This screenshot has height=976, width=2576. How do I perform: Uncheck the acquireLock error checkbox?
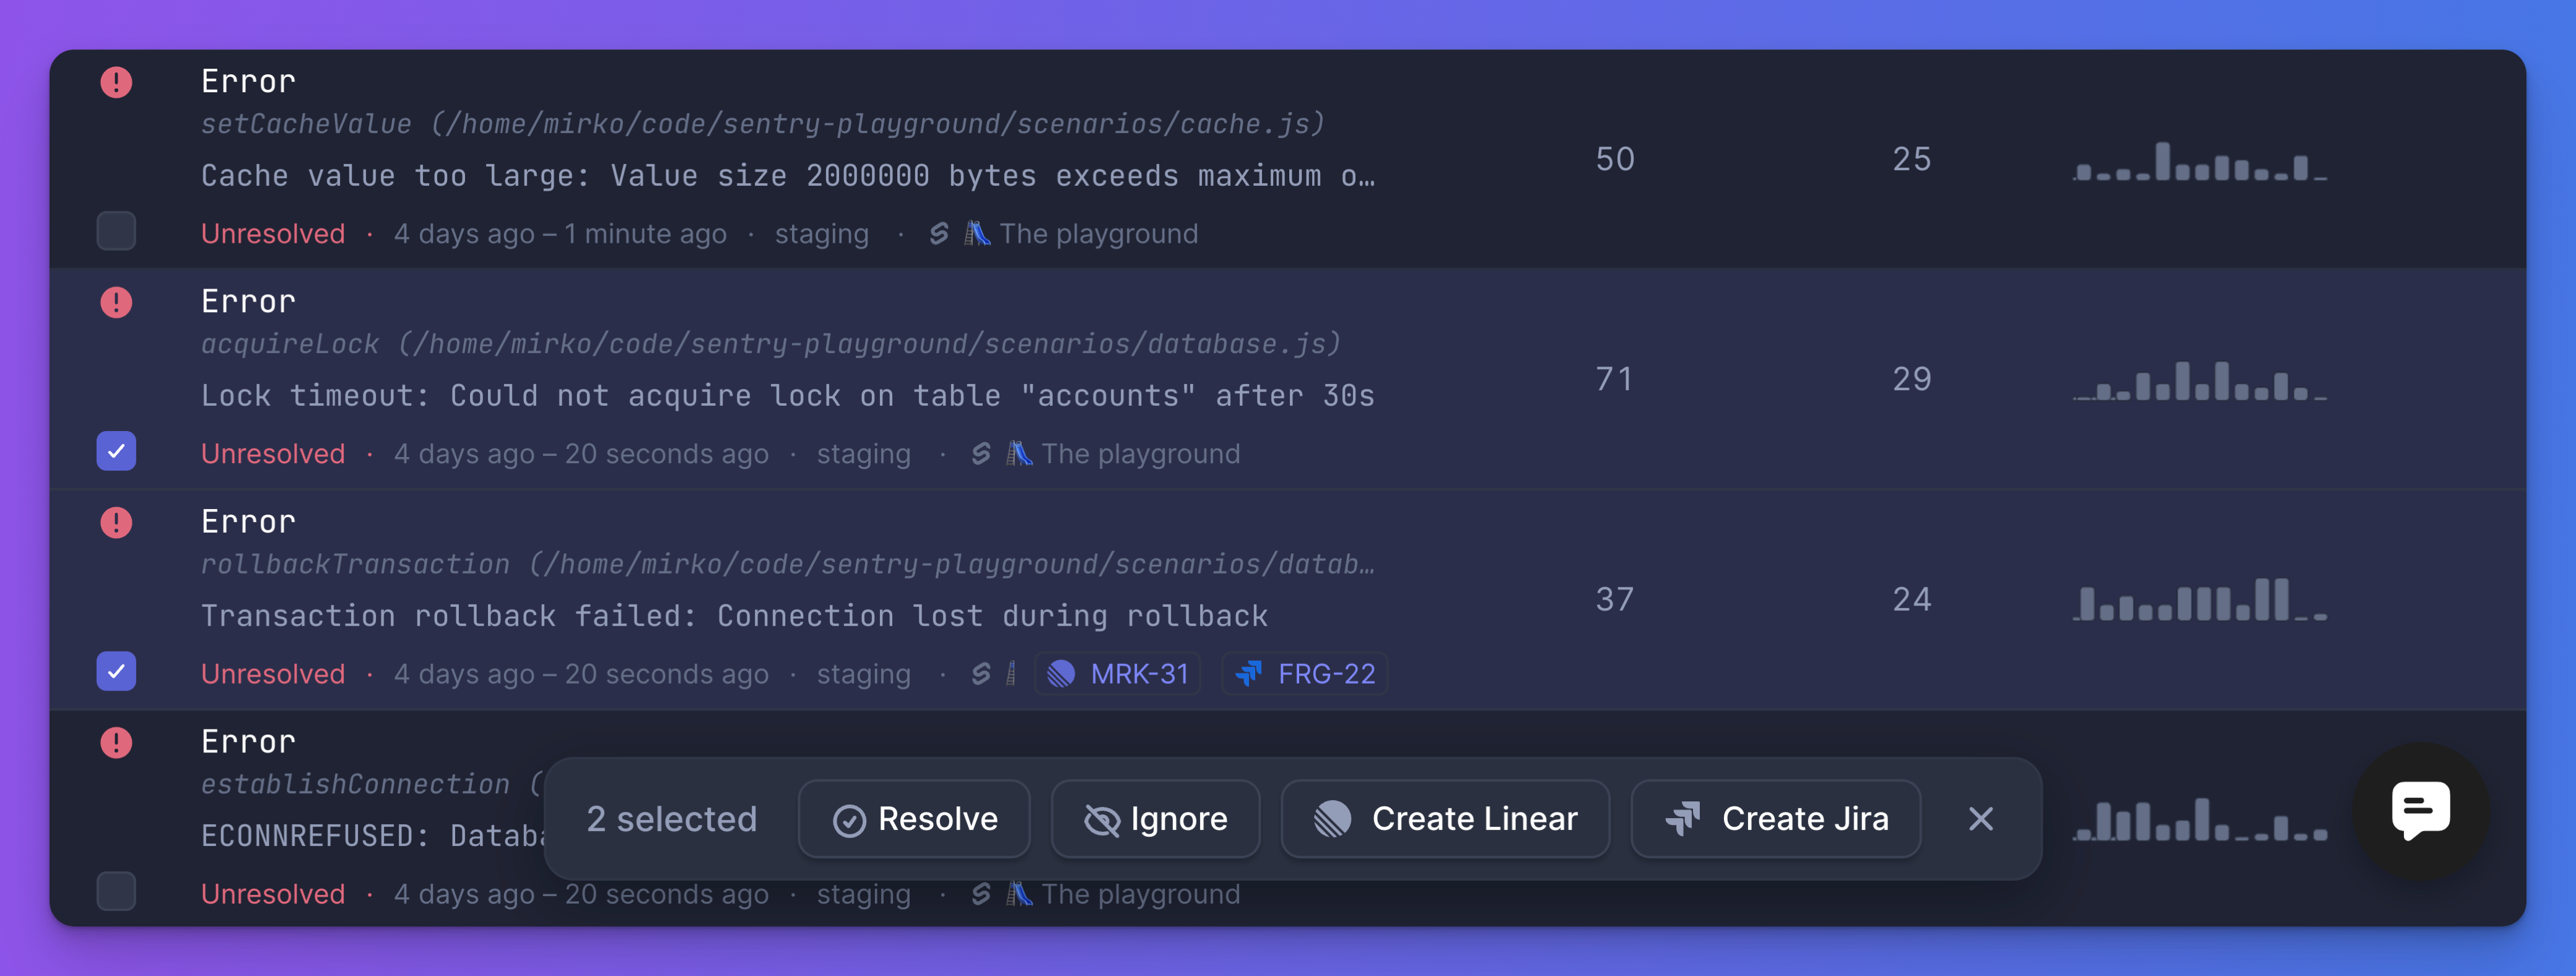coord(116,451)
